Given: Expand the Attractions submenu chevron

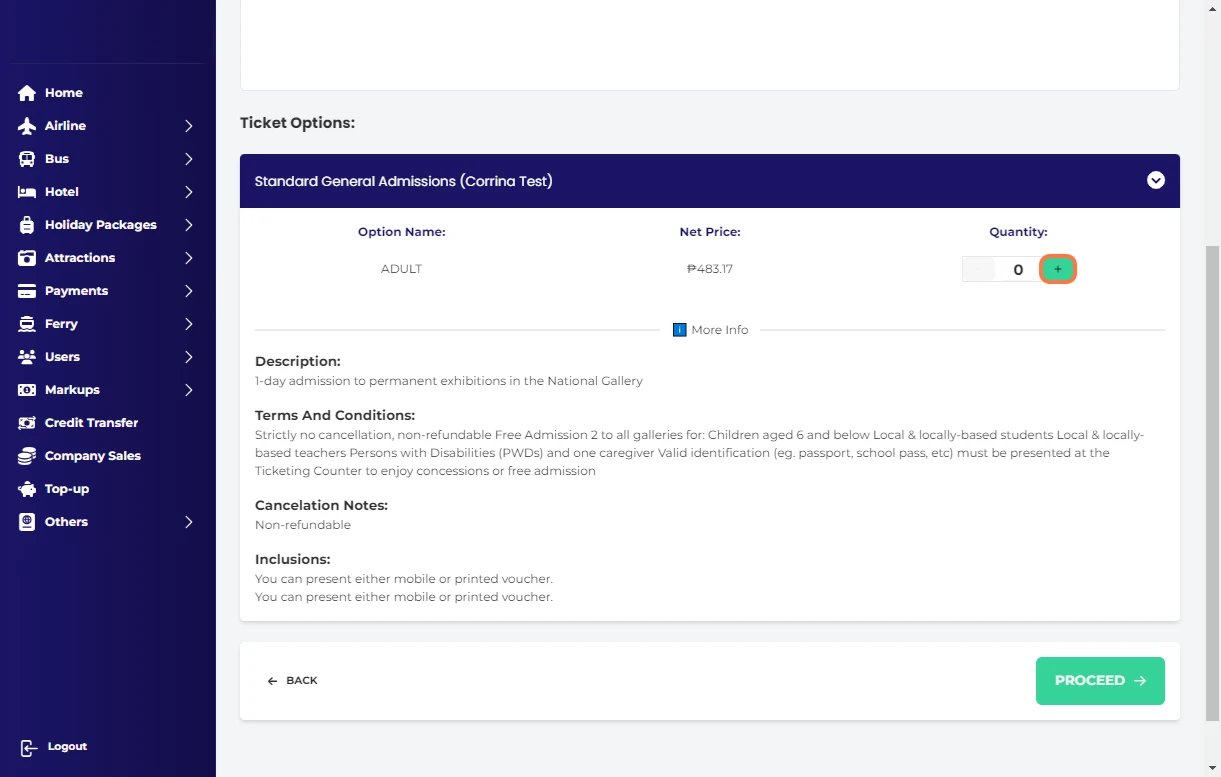Looking at the screenshot, I should [x=189, y=258].
